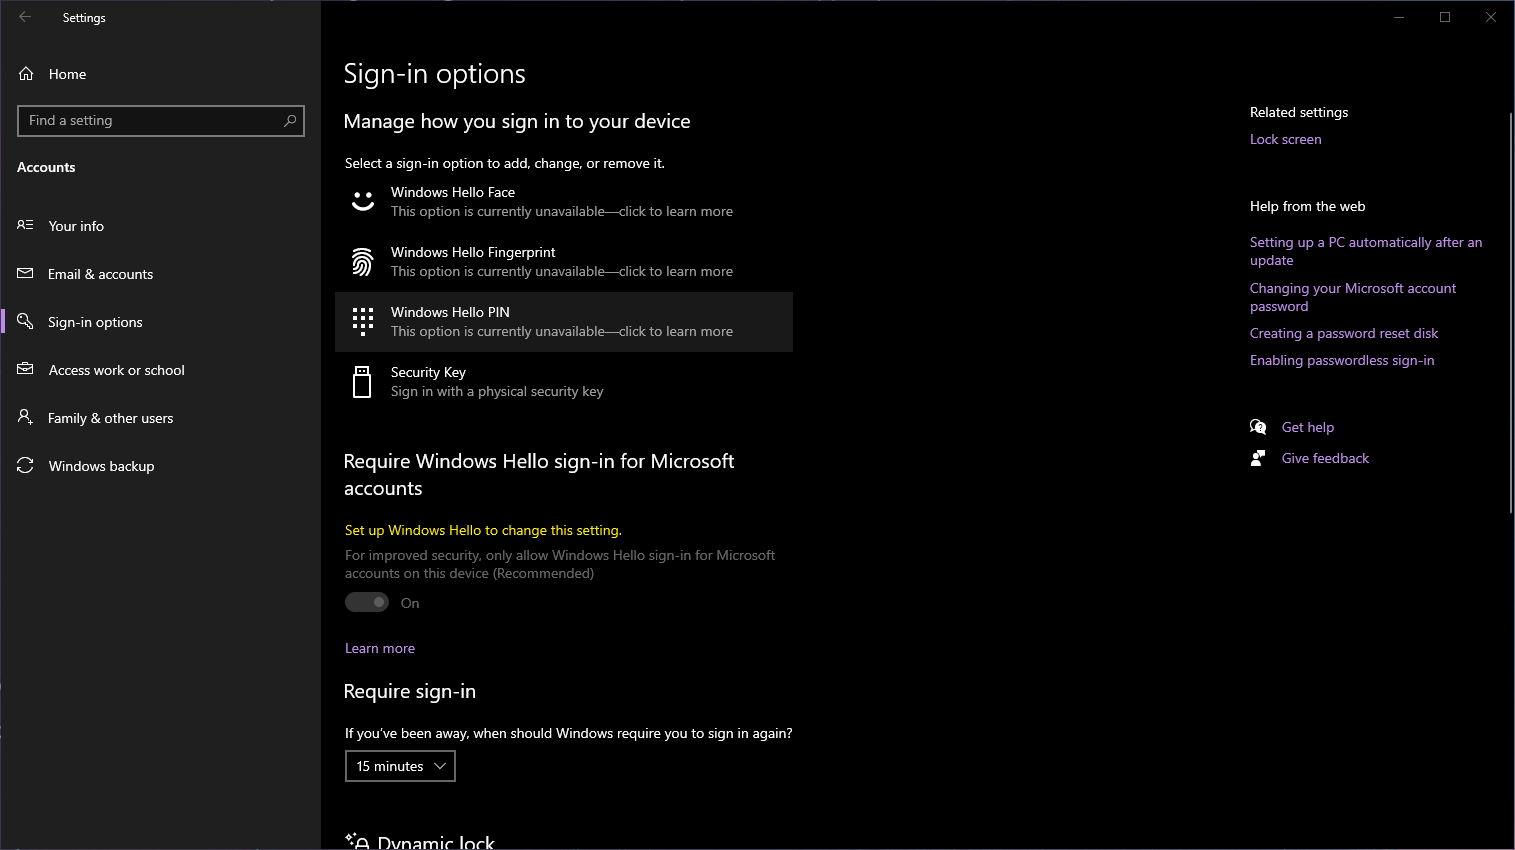
Task: Open the 15 minutes require sign-in dropdown
Action: pos(400,766)
